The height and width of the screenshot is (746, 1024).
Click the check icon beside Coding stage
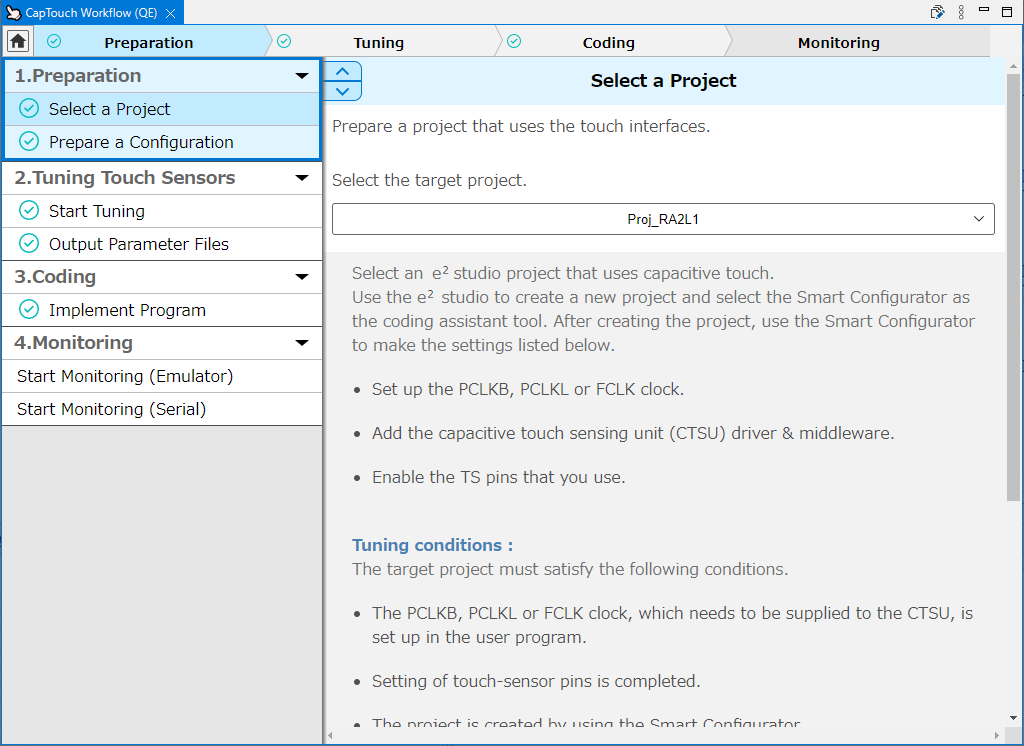(x=514, y=42)
